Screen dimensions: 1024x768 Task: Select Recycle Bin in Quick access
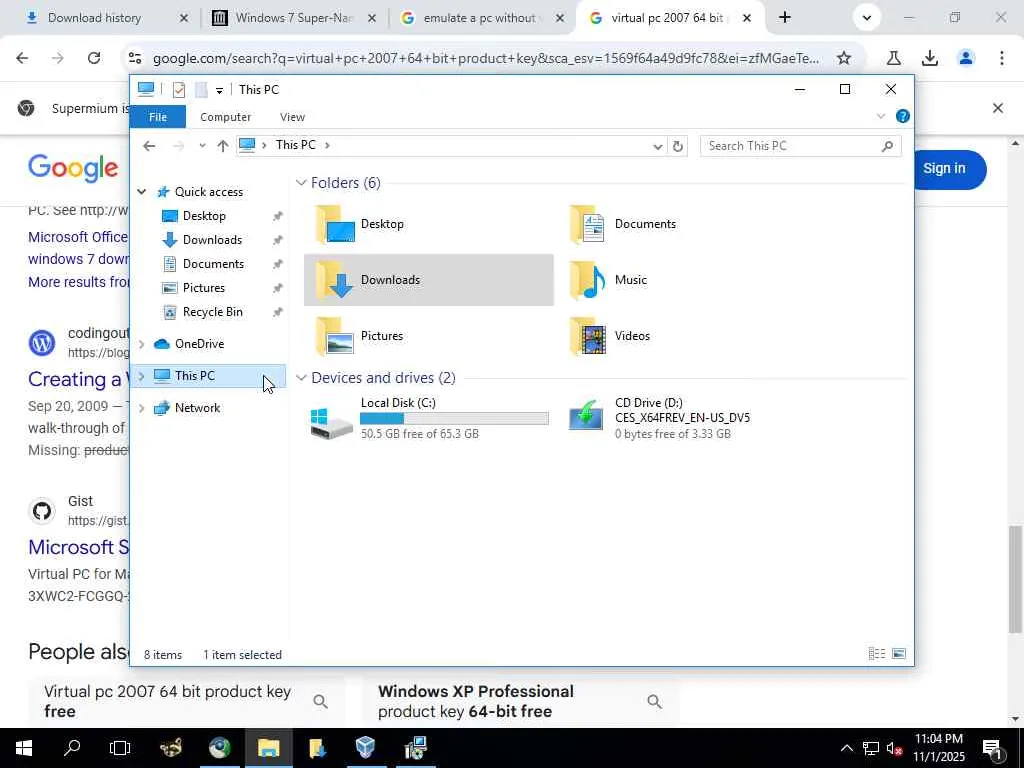[x=212, y=312]
